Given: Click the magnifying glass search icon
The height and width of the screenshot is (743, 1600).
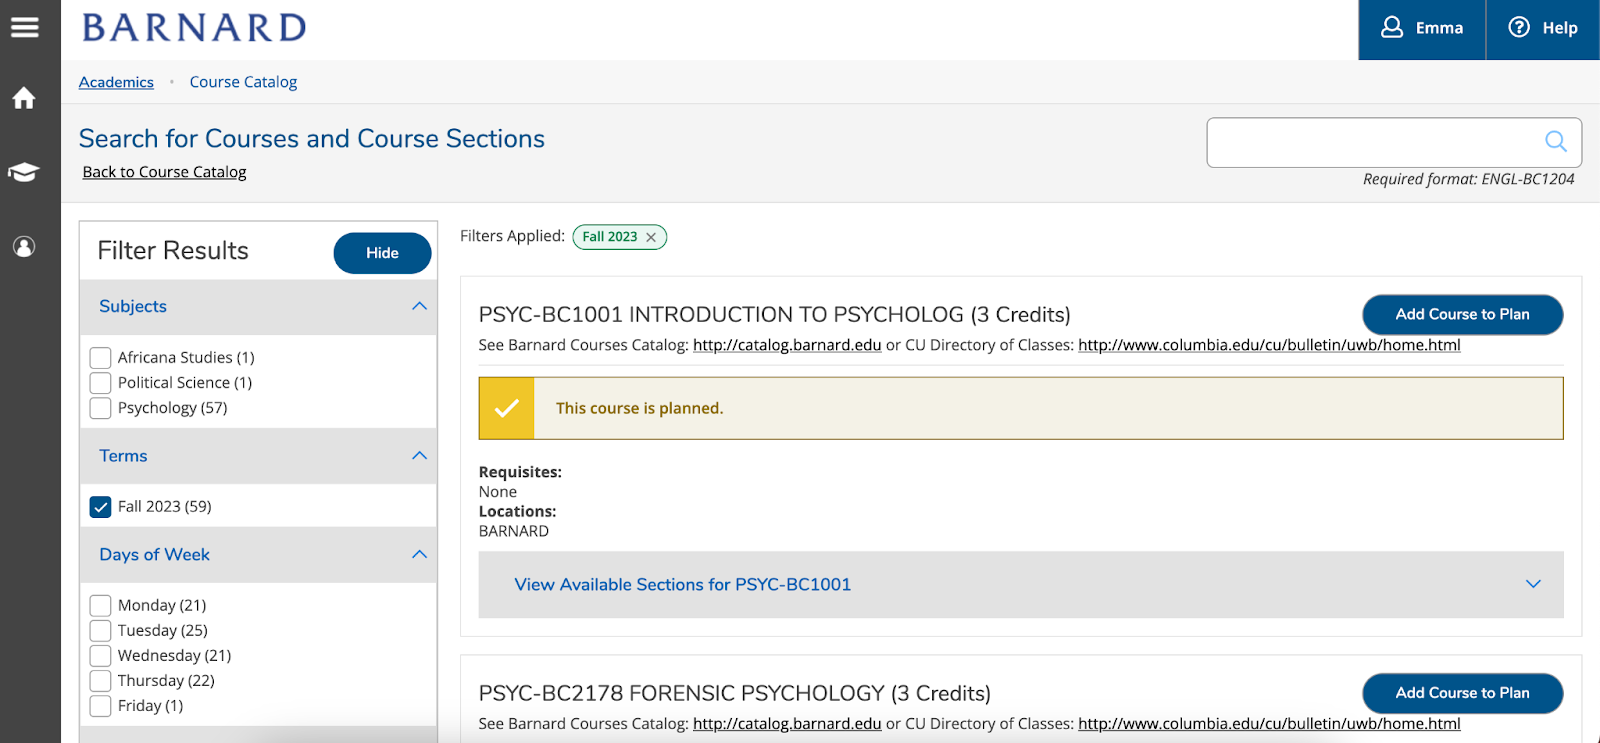Looking at the screenshot, I should [1555, 142].
